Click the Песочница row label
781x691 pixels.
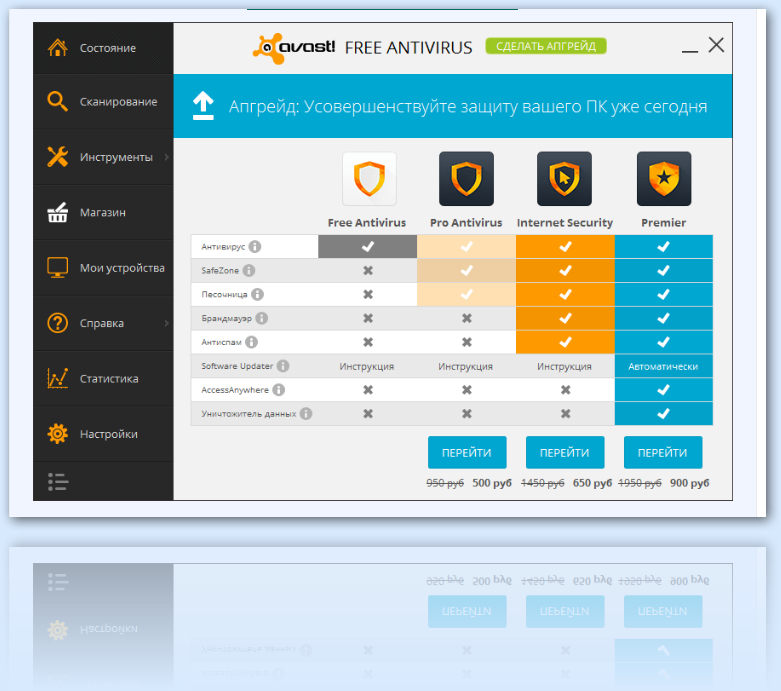pos(224,294)
